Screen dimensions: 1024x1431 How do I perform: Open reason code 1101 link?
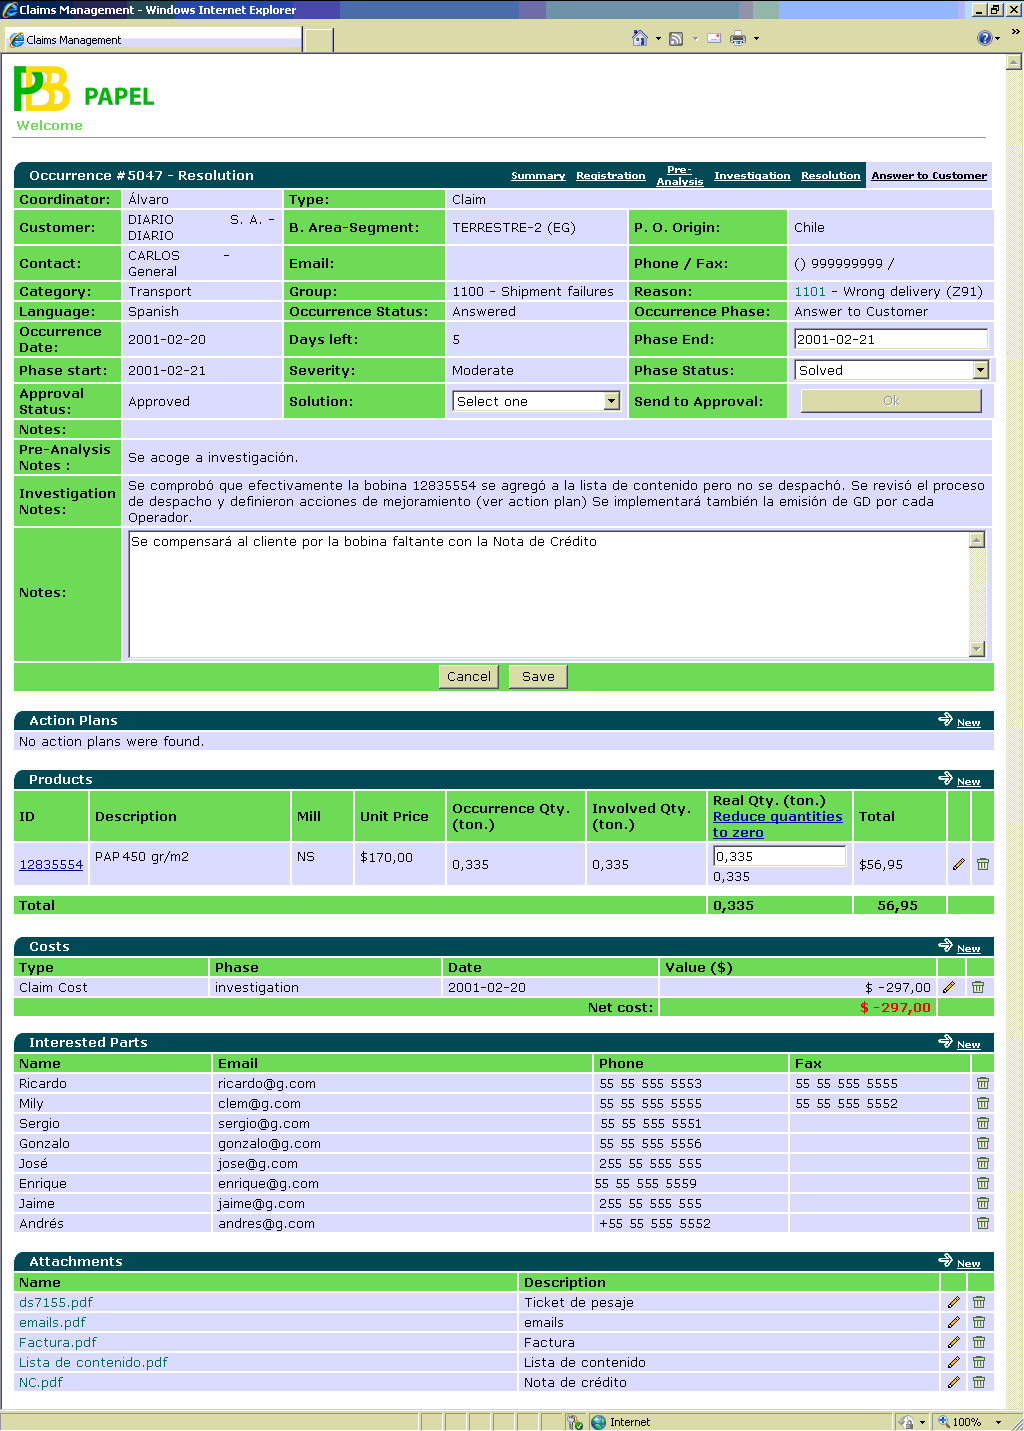pyautogui.click(x=810, y=292)
